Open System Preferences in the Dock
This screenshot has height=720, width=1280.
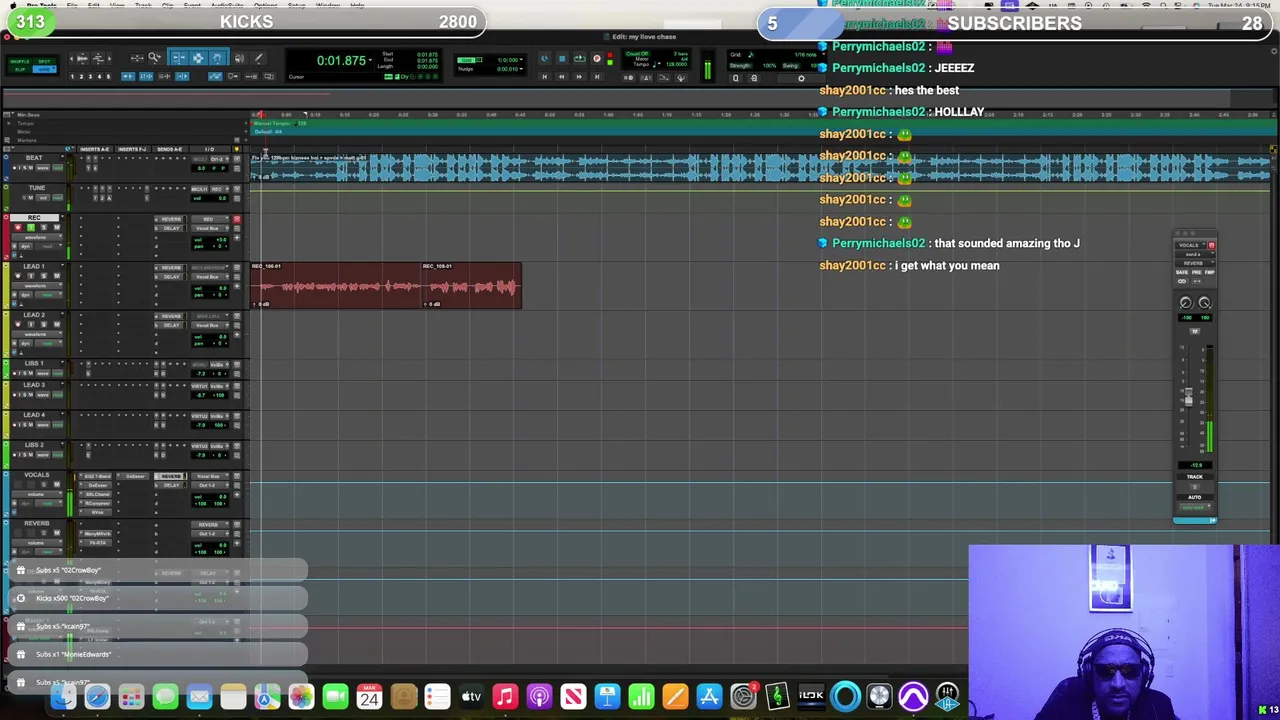(x=743, y=695)
